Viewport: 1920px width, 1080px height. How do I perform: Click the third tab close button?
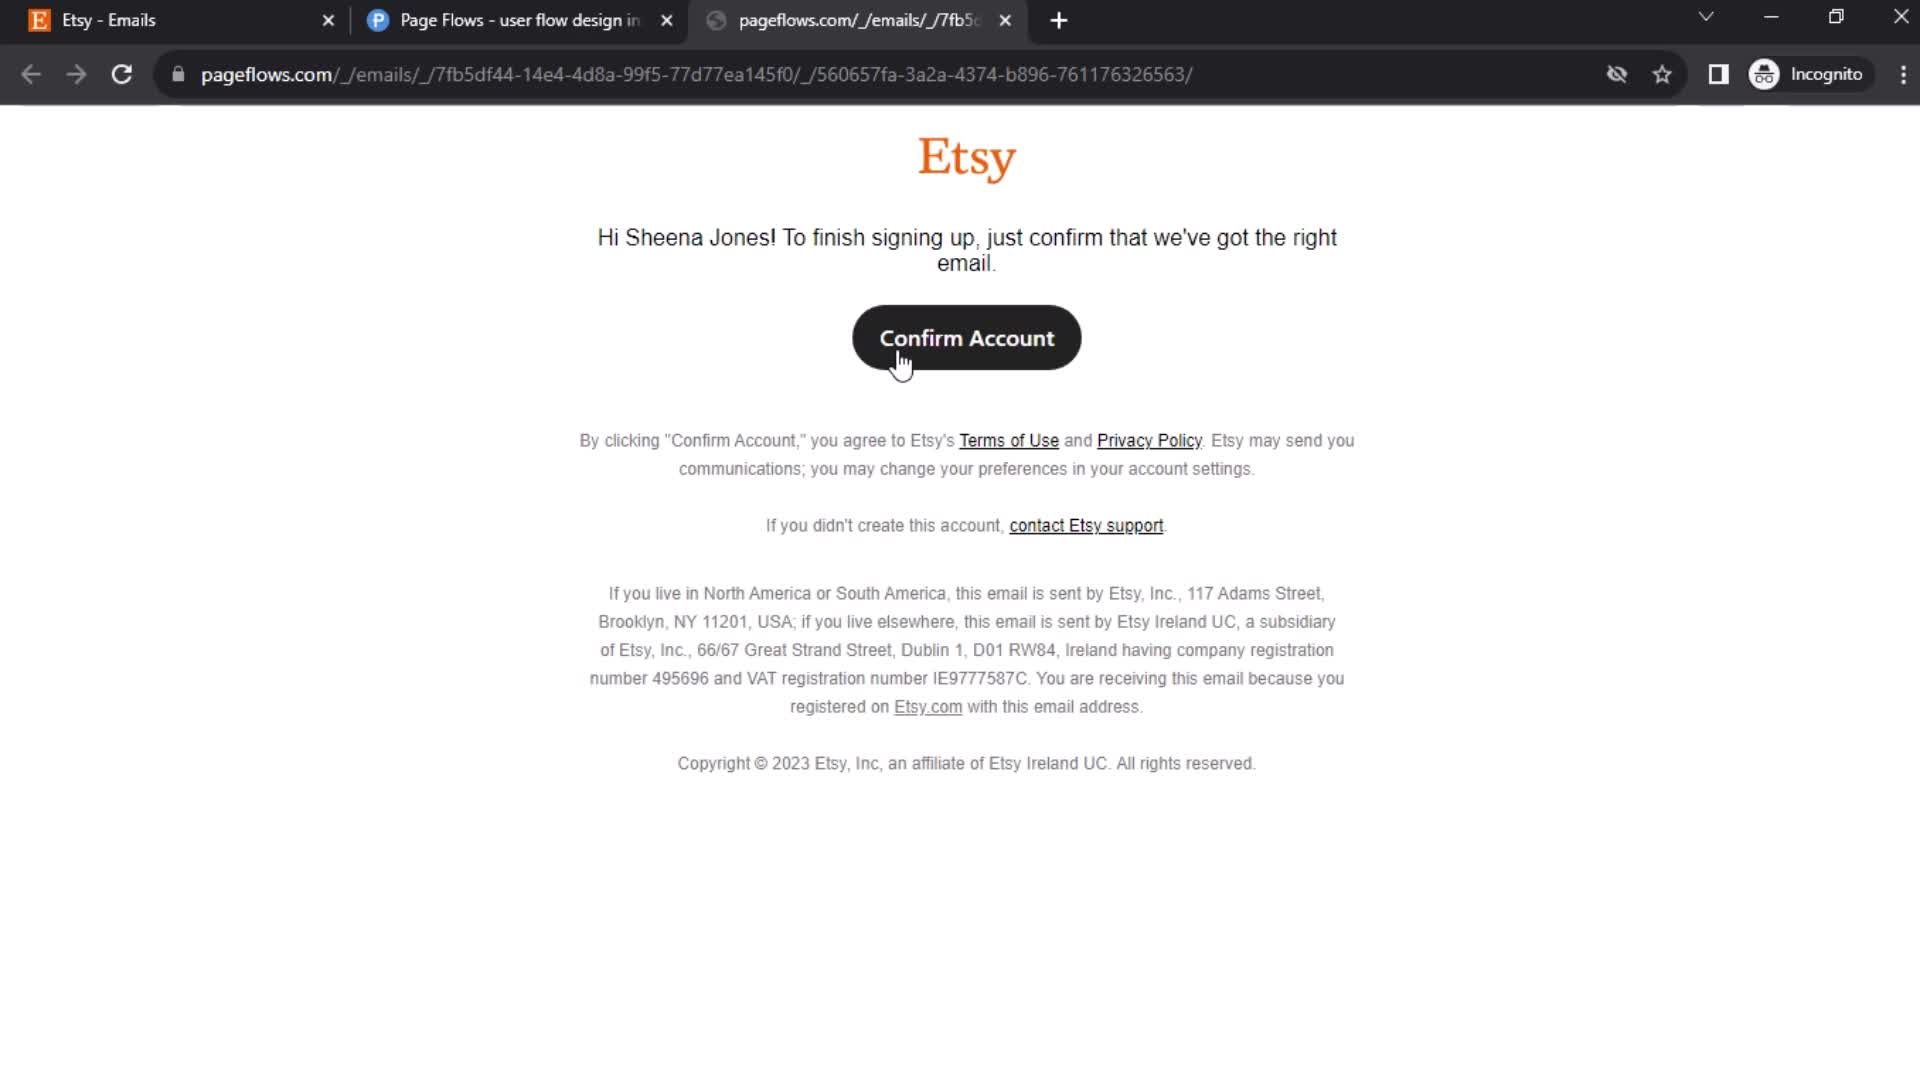point(1005,20)
